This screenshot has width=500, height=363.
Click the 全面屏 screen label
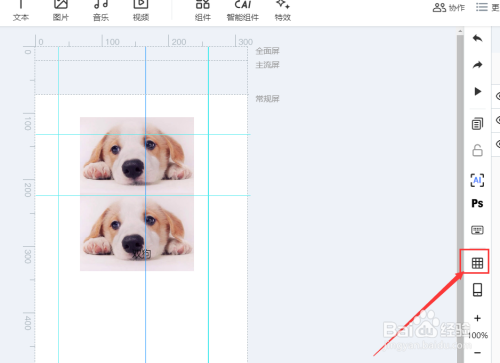pos(267,51)
